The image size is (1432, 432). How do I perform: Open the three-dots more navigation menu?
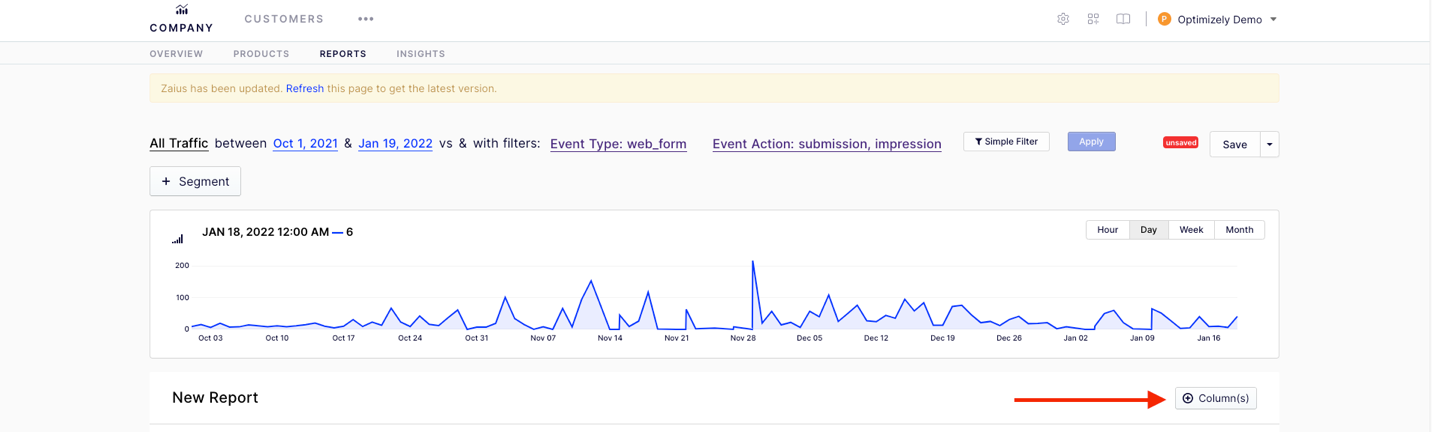[x=366, y=19]
